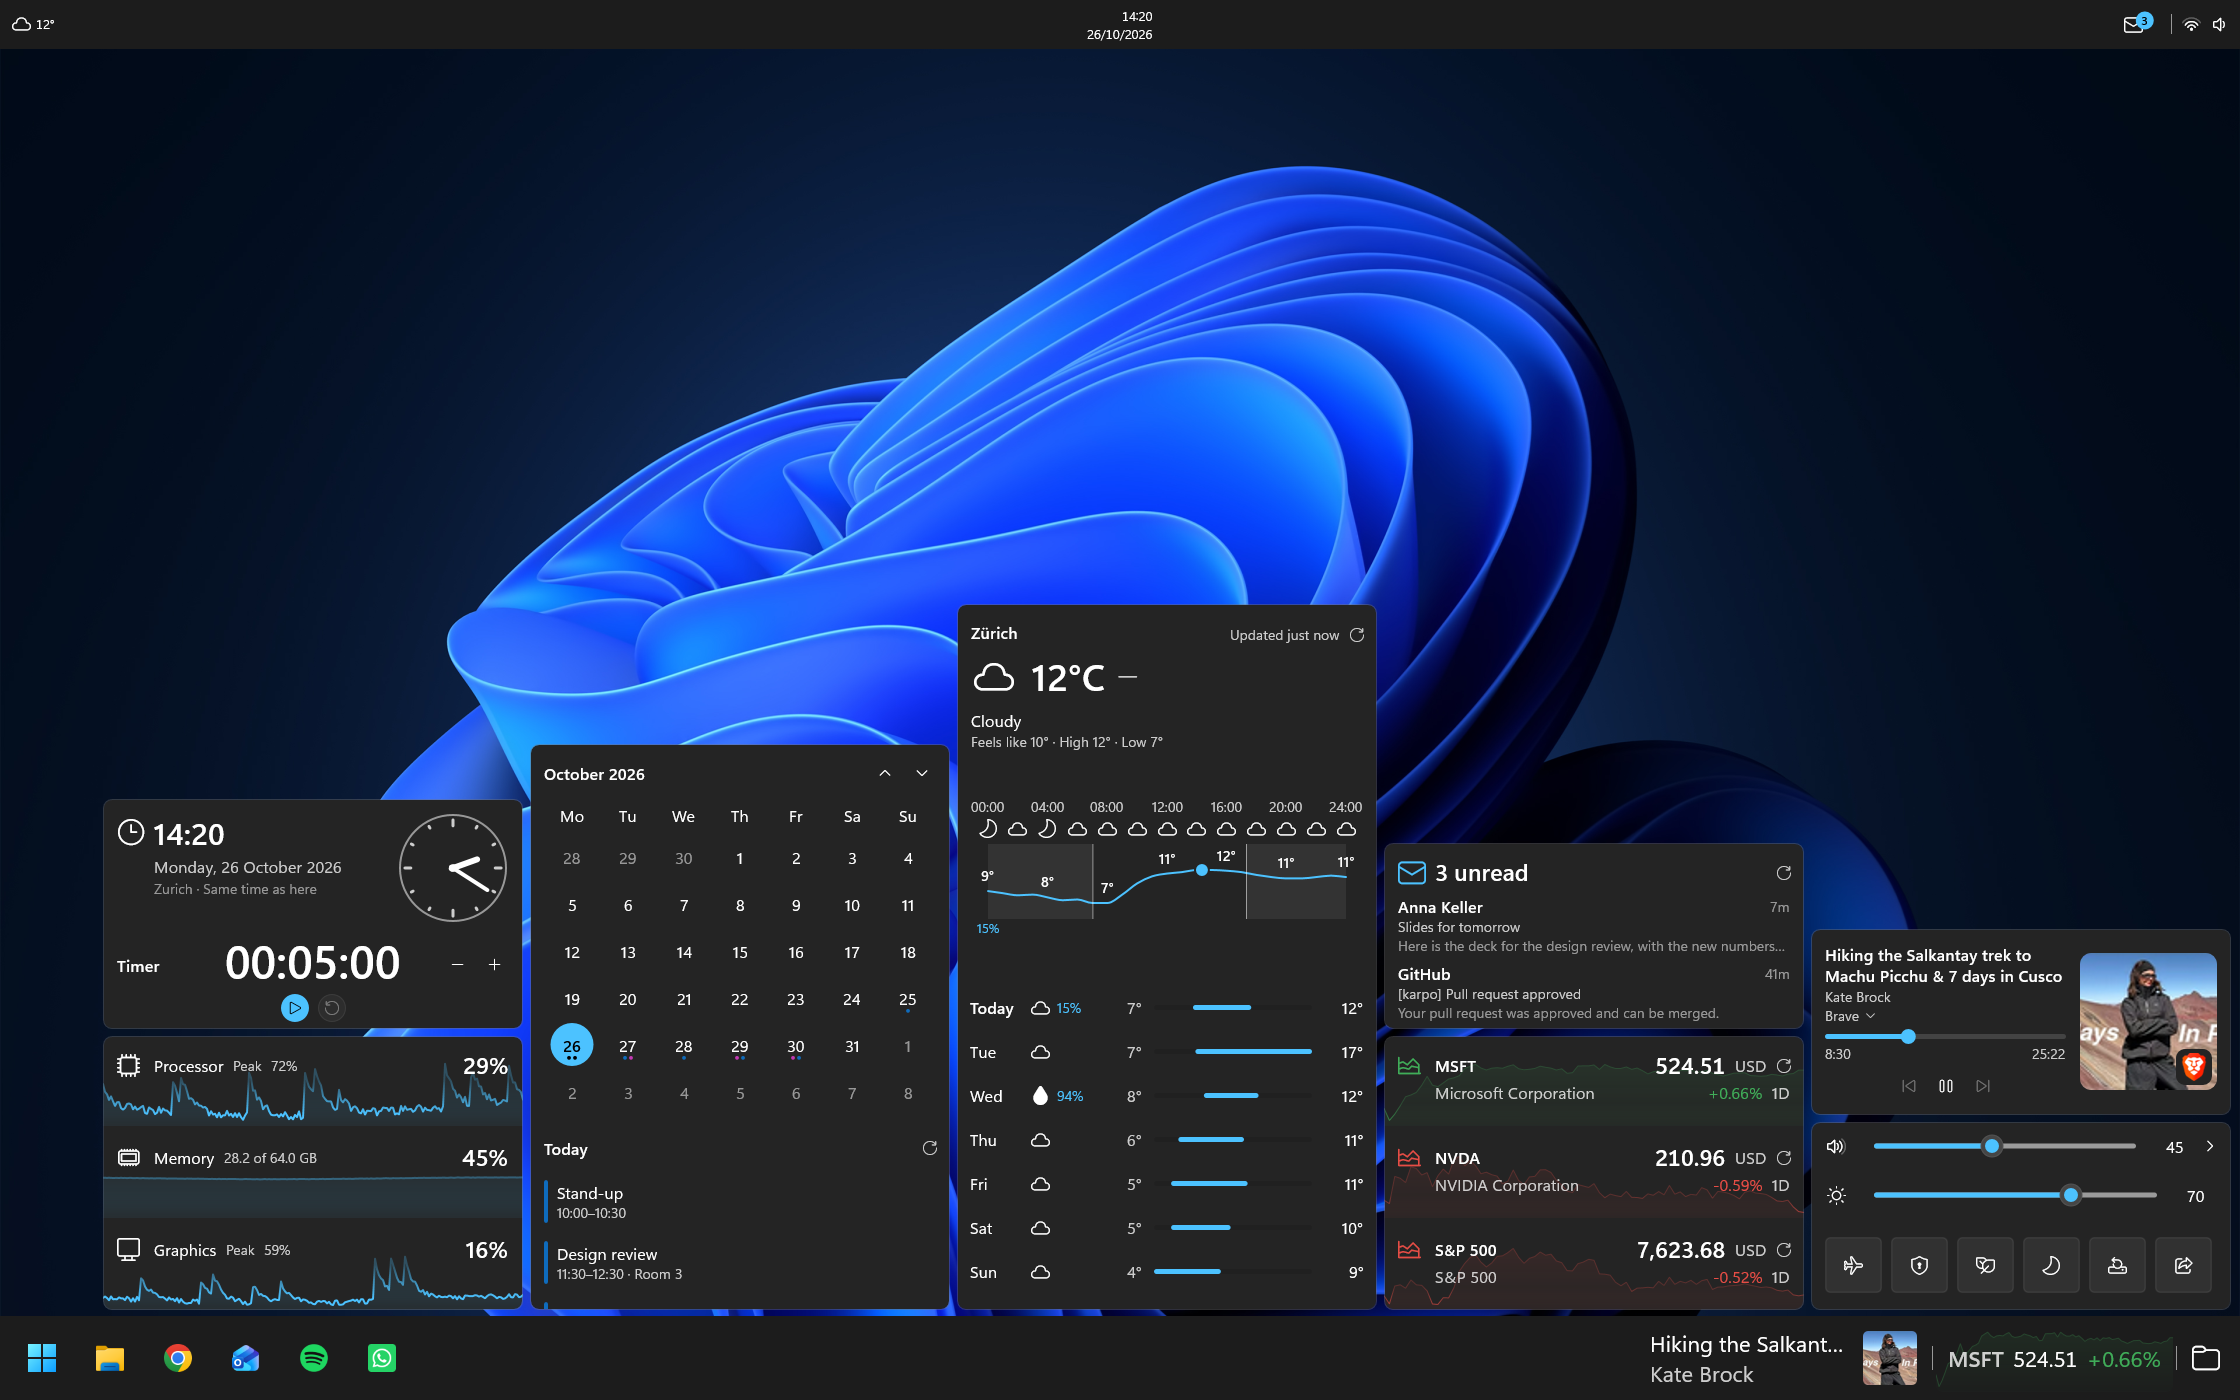Refresh the S&P 500 quote

(x=1783, y=1250)
